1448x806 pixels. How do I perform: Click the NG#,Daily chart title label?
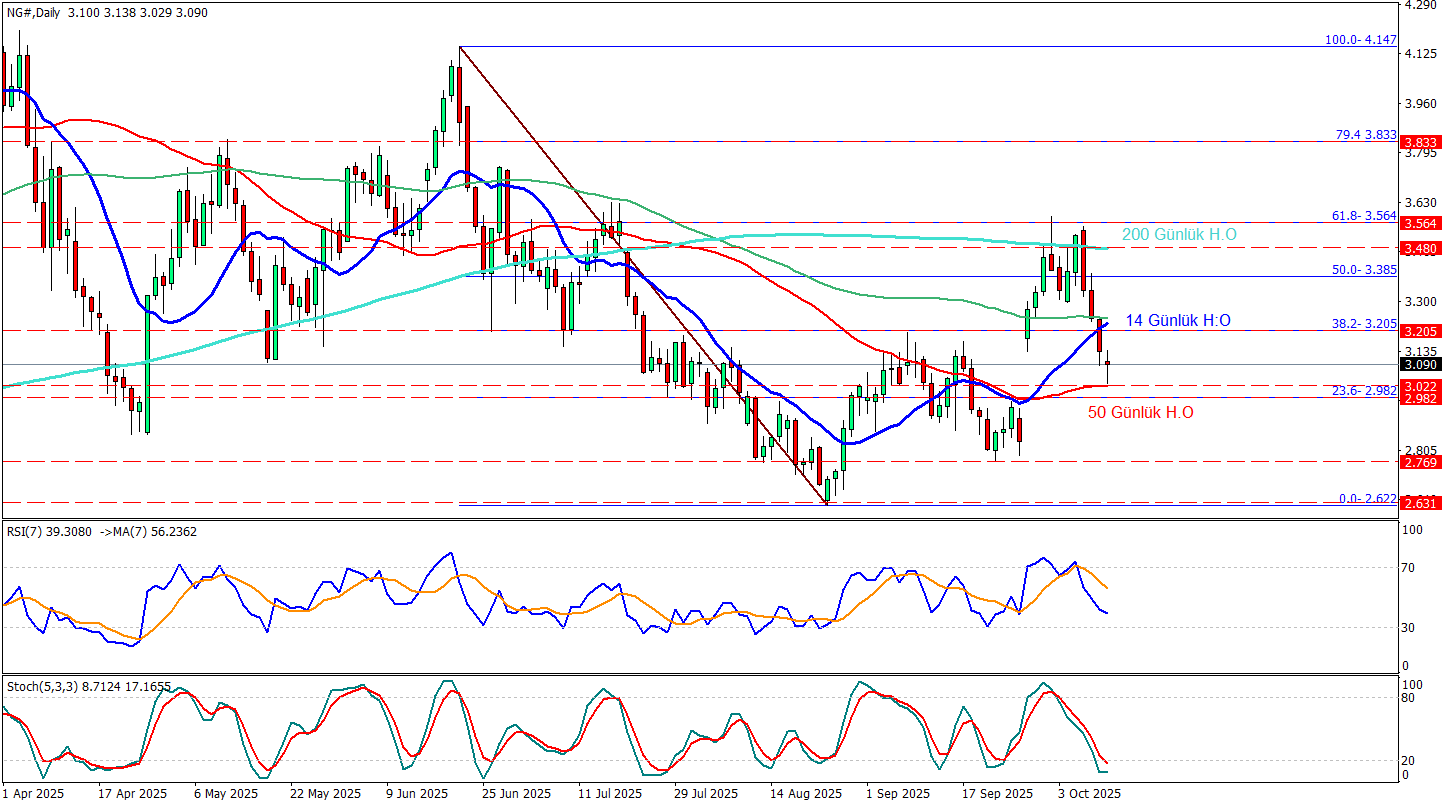pos(36,9)
